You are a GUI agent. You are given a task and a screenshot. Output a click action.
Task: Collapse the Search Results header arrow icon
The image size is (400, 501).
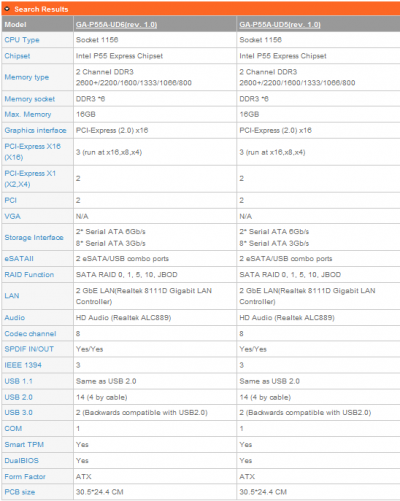coord(7,9)
